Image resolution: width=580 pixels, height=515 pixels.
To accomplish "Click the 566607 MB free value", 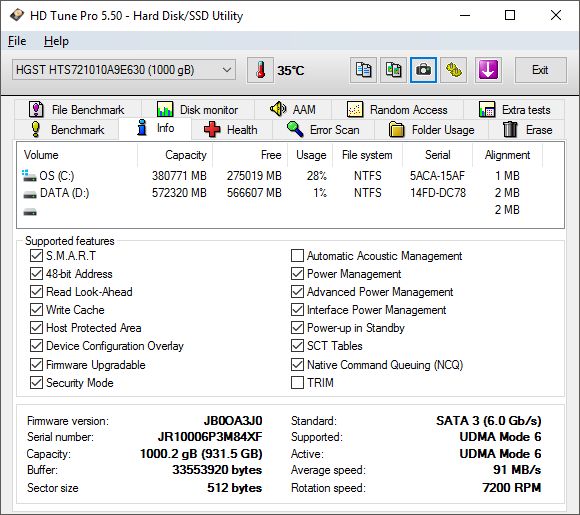I will [x=254, y=193].
